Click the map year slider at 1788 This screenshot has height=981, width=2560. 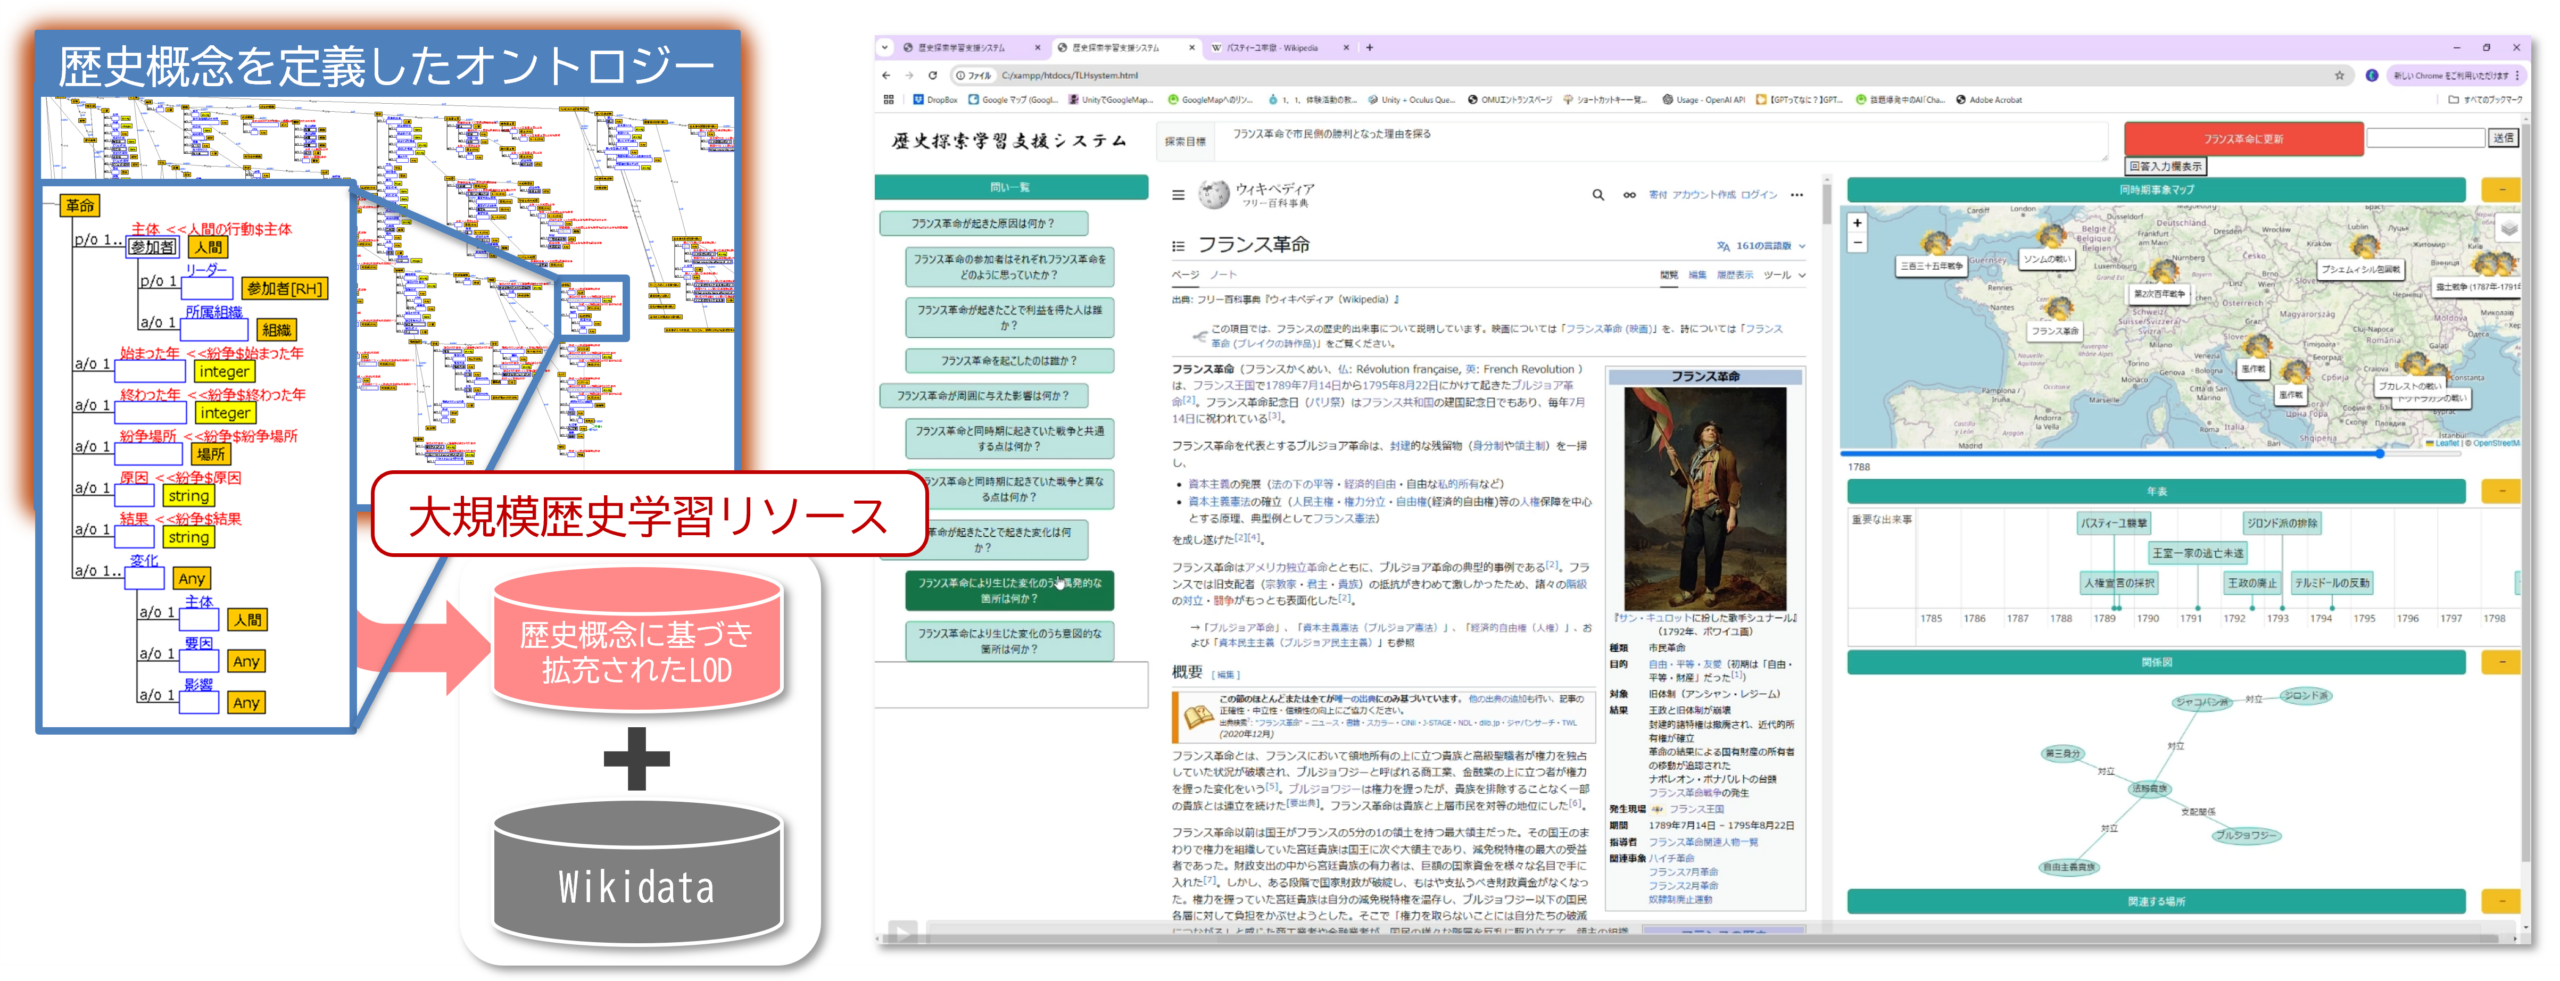pos(2380,454)
